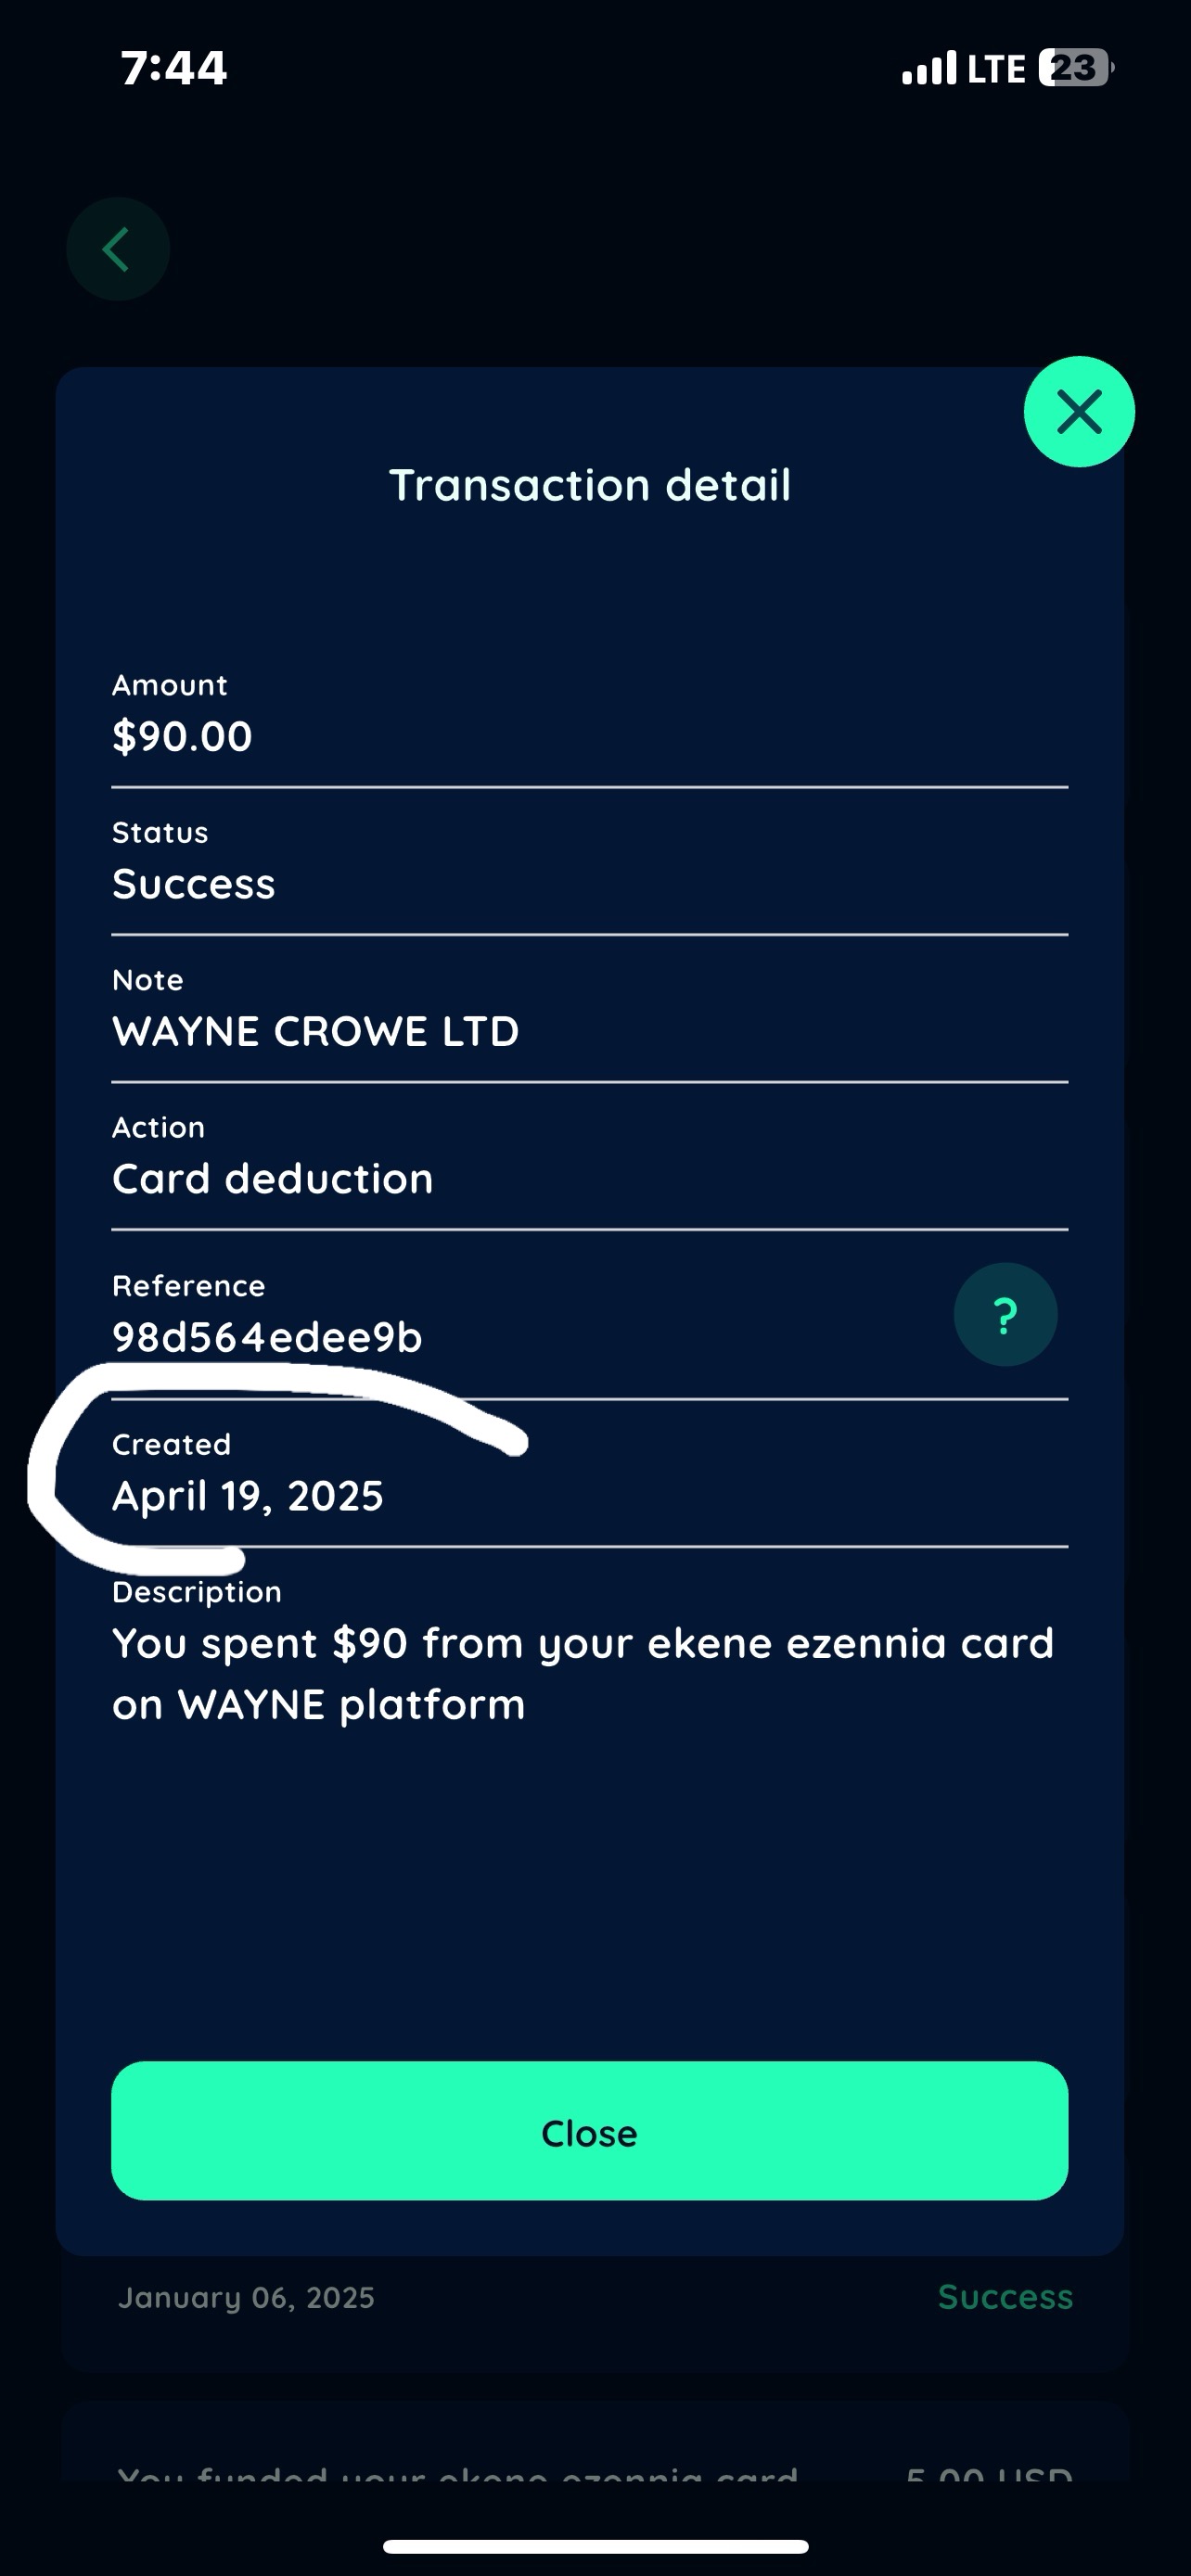1191x2576 pixels.
Task: Tap the back chevron arrow
Action: pyautogui.click(x=117, y=249)
